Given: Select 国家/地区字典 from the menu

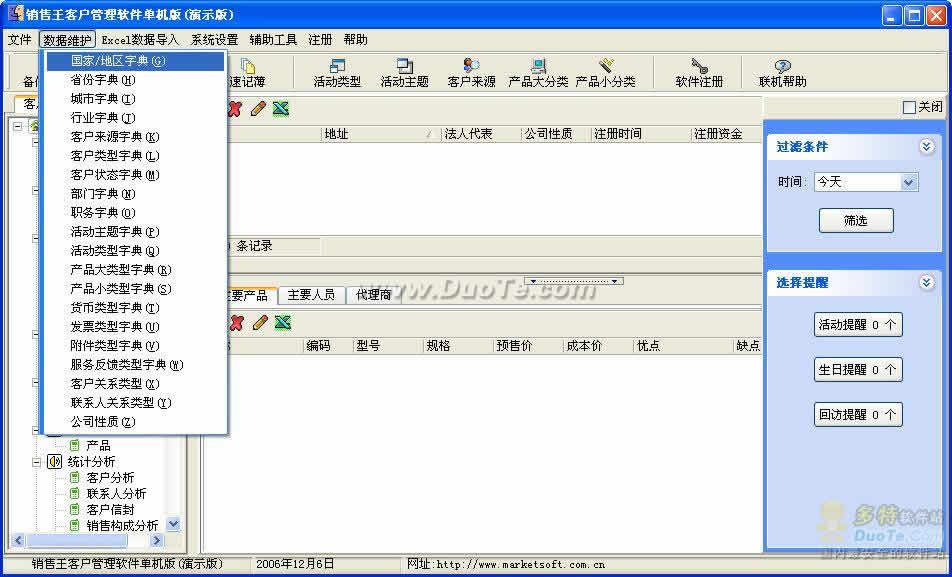Looking at the screenshot, I should 118,61.
